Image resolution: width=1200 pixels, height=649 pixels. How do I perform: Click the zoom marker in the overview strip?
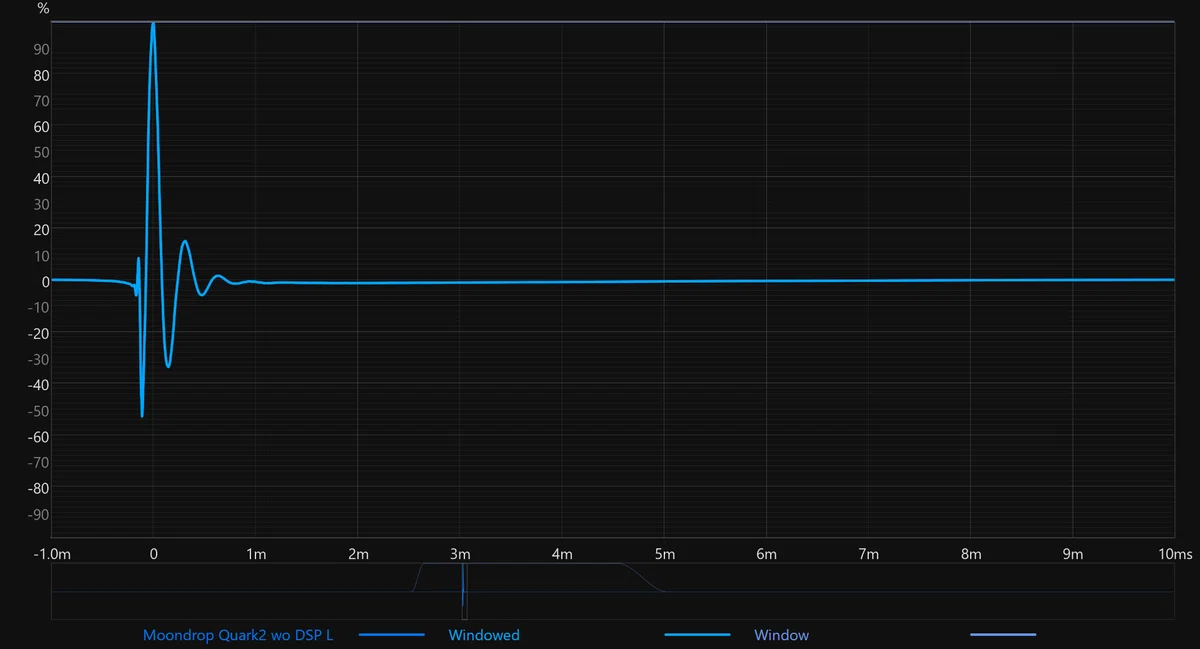pos(464,591)
